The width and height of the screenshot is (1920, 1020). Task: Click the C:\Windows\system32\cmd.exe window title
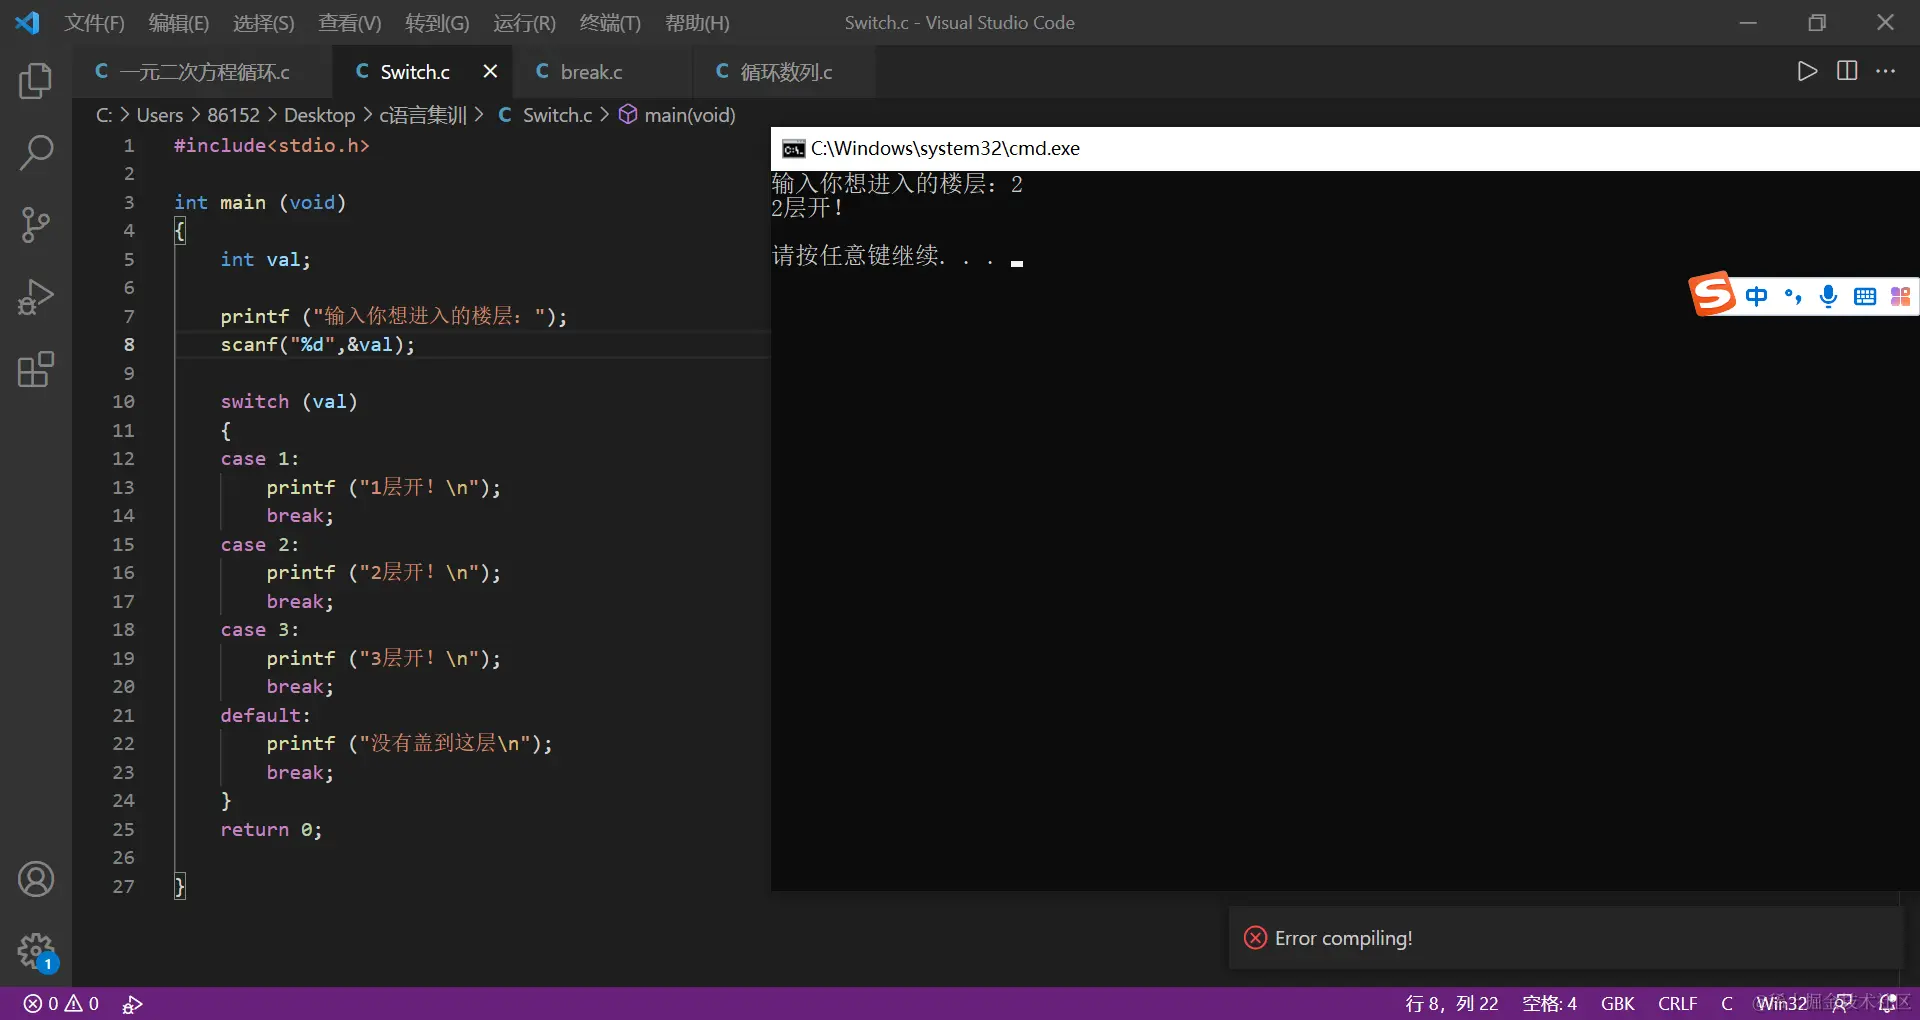945,148
